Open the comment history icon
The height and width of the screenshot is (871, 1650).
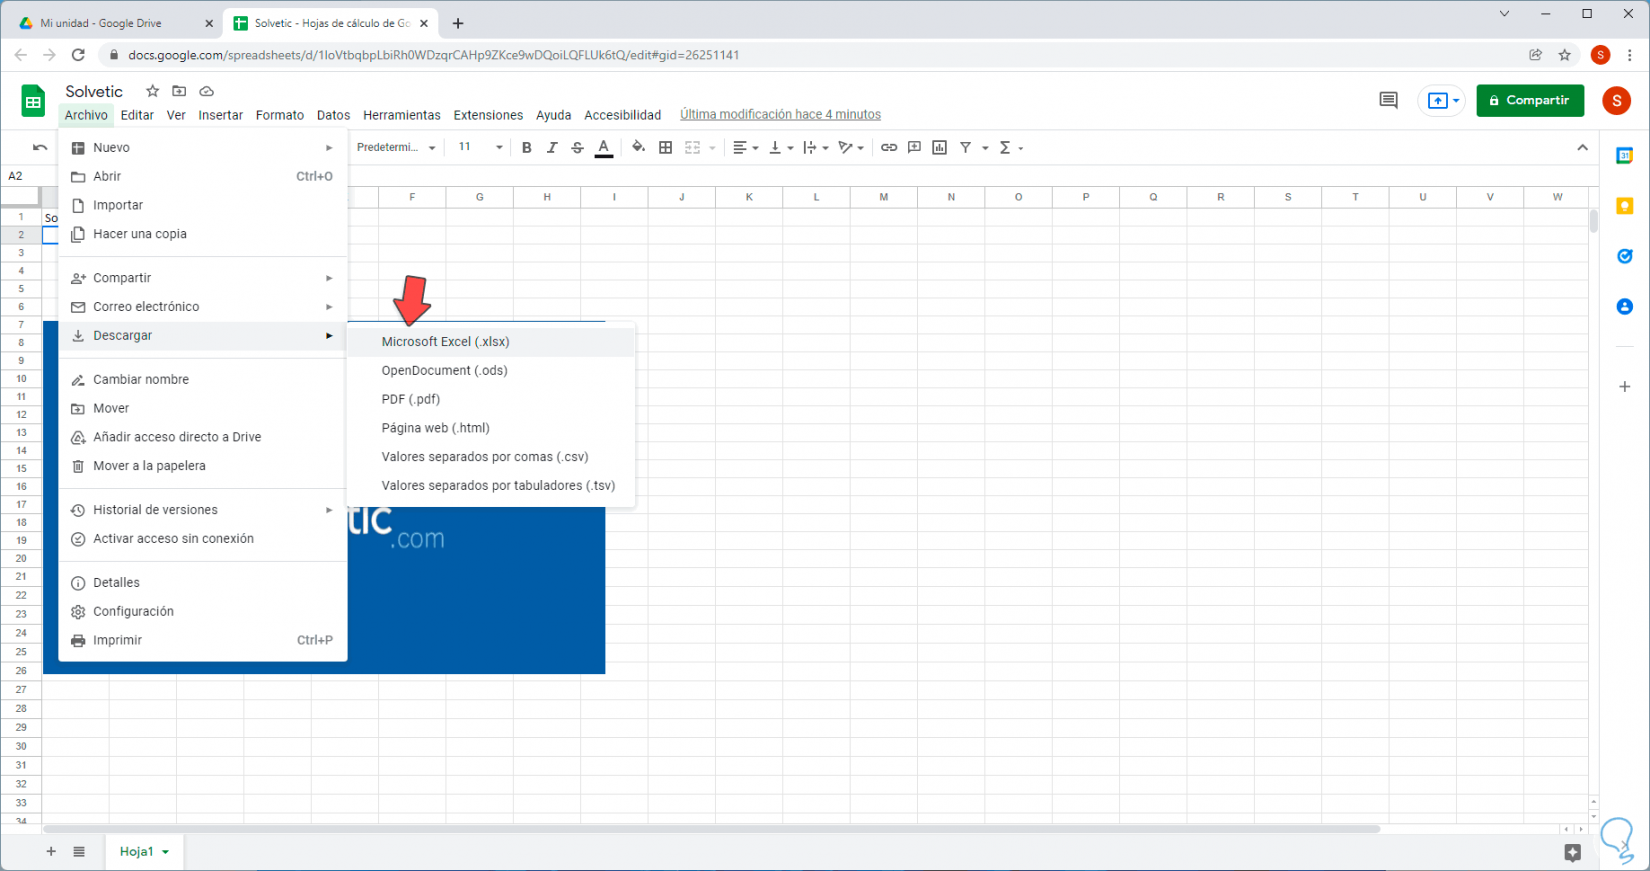(1388, 100)
